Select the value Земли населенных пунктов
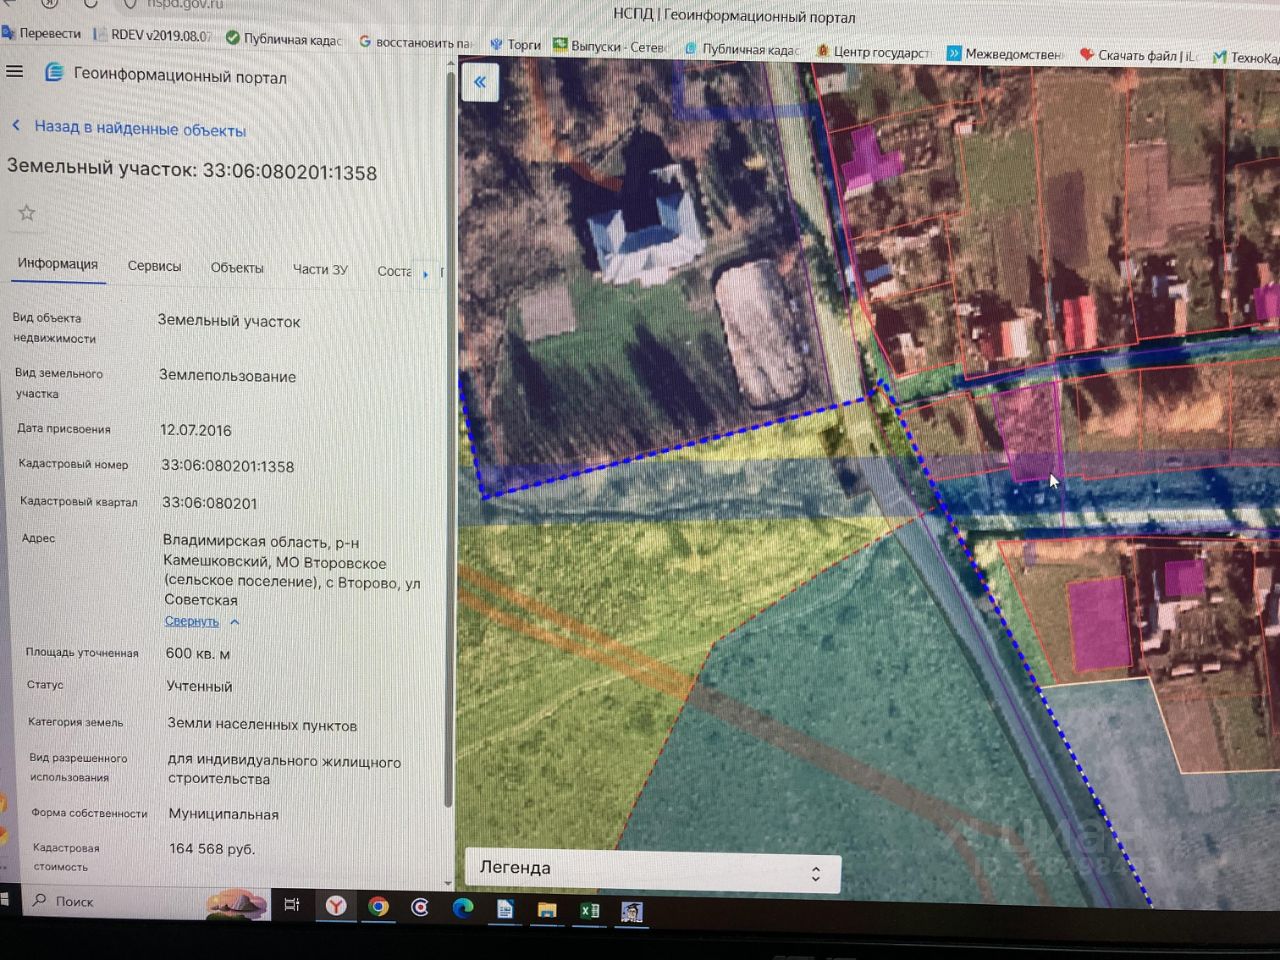 click(x=262, y=725)
